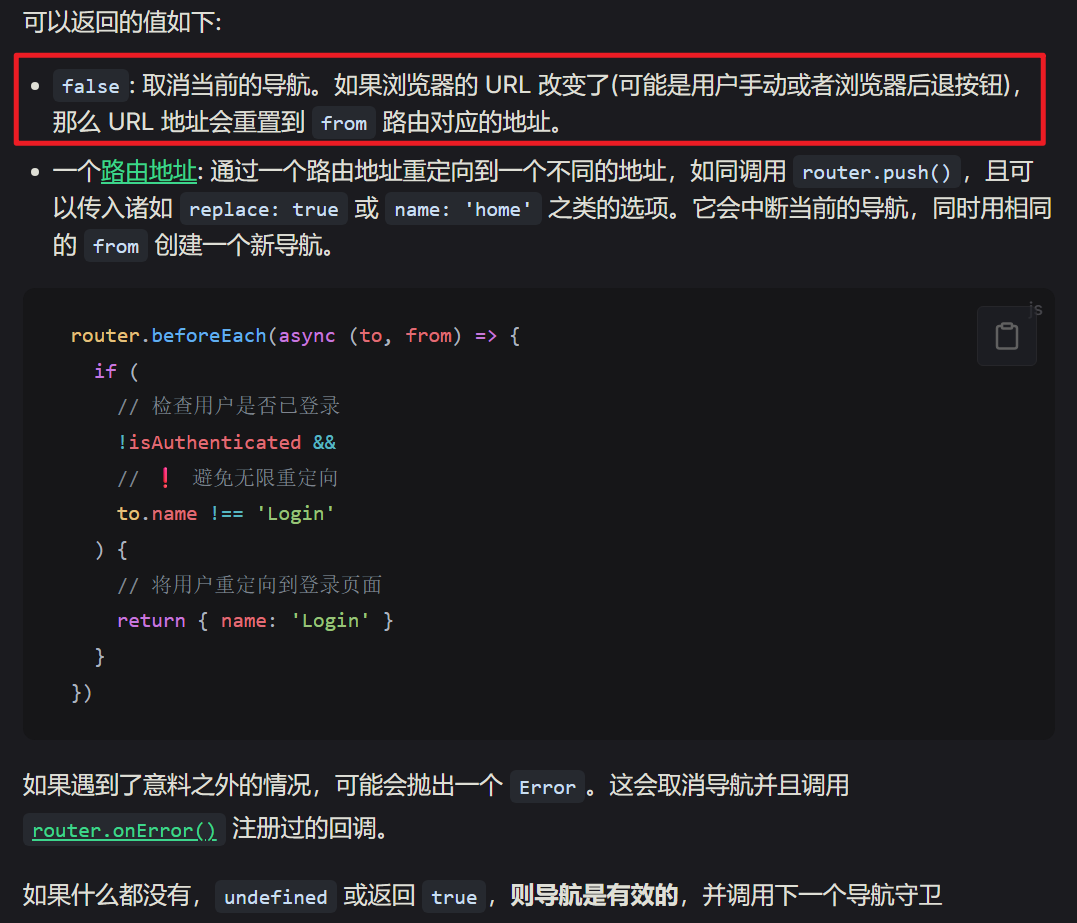Click the !isAuthenticated && code line

(x=226, y=442)
